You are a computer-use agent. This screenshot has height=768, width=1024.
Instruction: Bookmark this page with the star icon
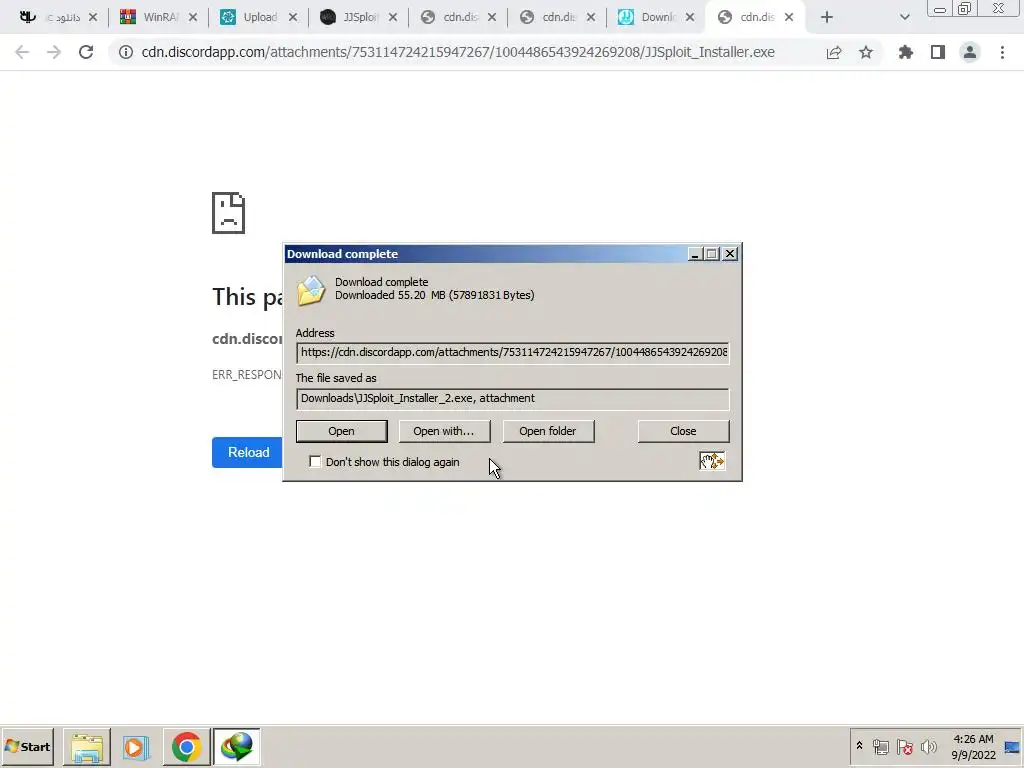[x=866, y=52]
